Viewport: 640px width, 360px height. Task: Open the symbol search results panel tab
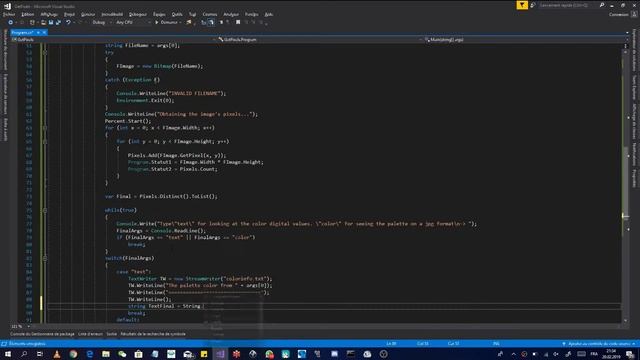(153, 334)
